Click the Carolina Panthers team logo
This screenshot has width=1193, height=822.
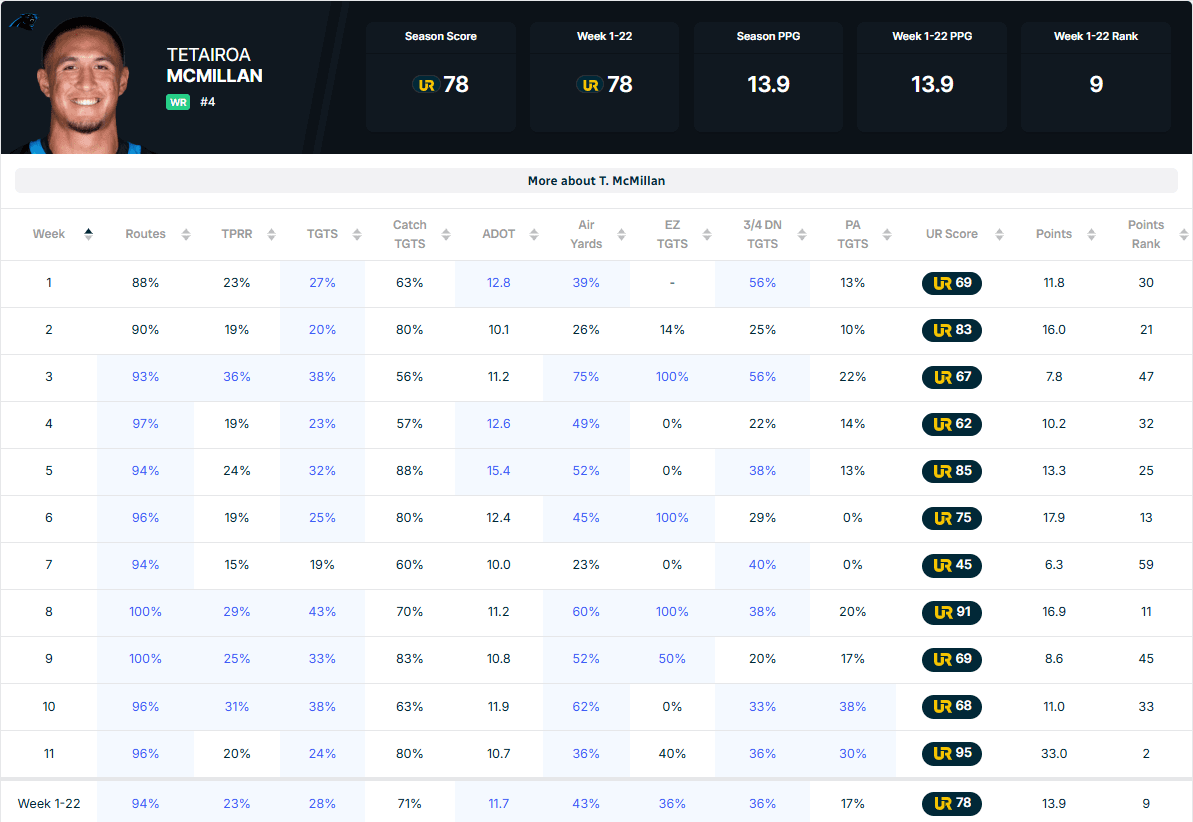(22, 19)
